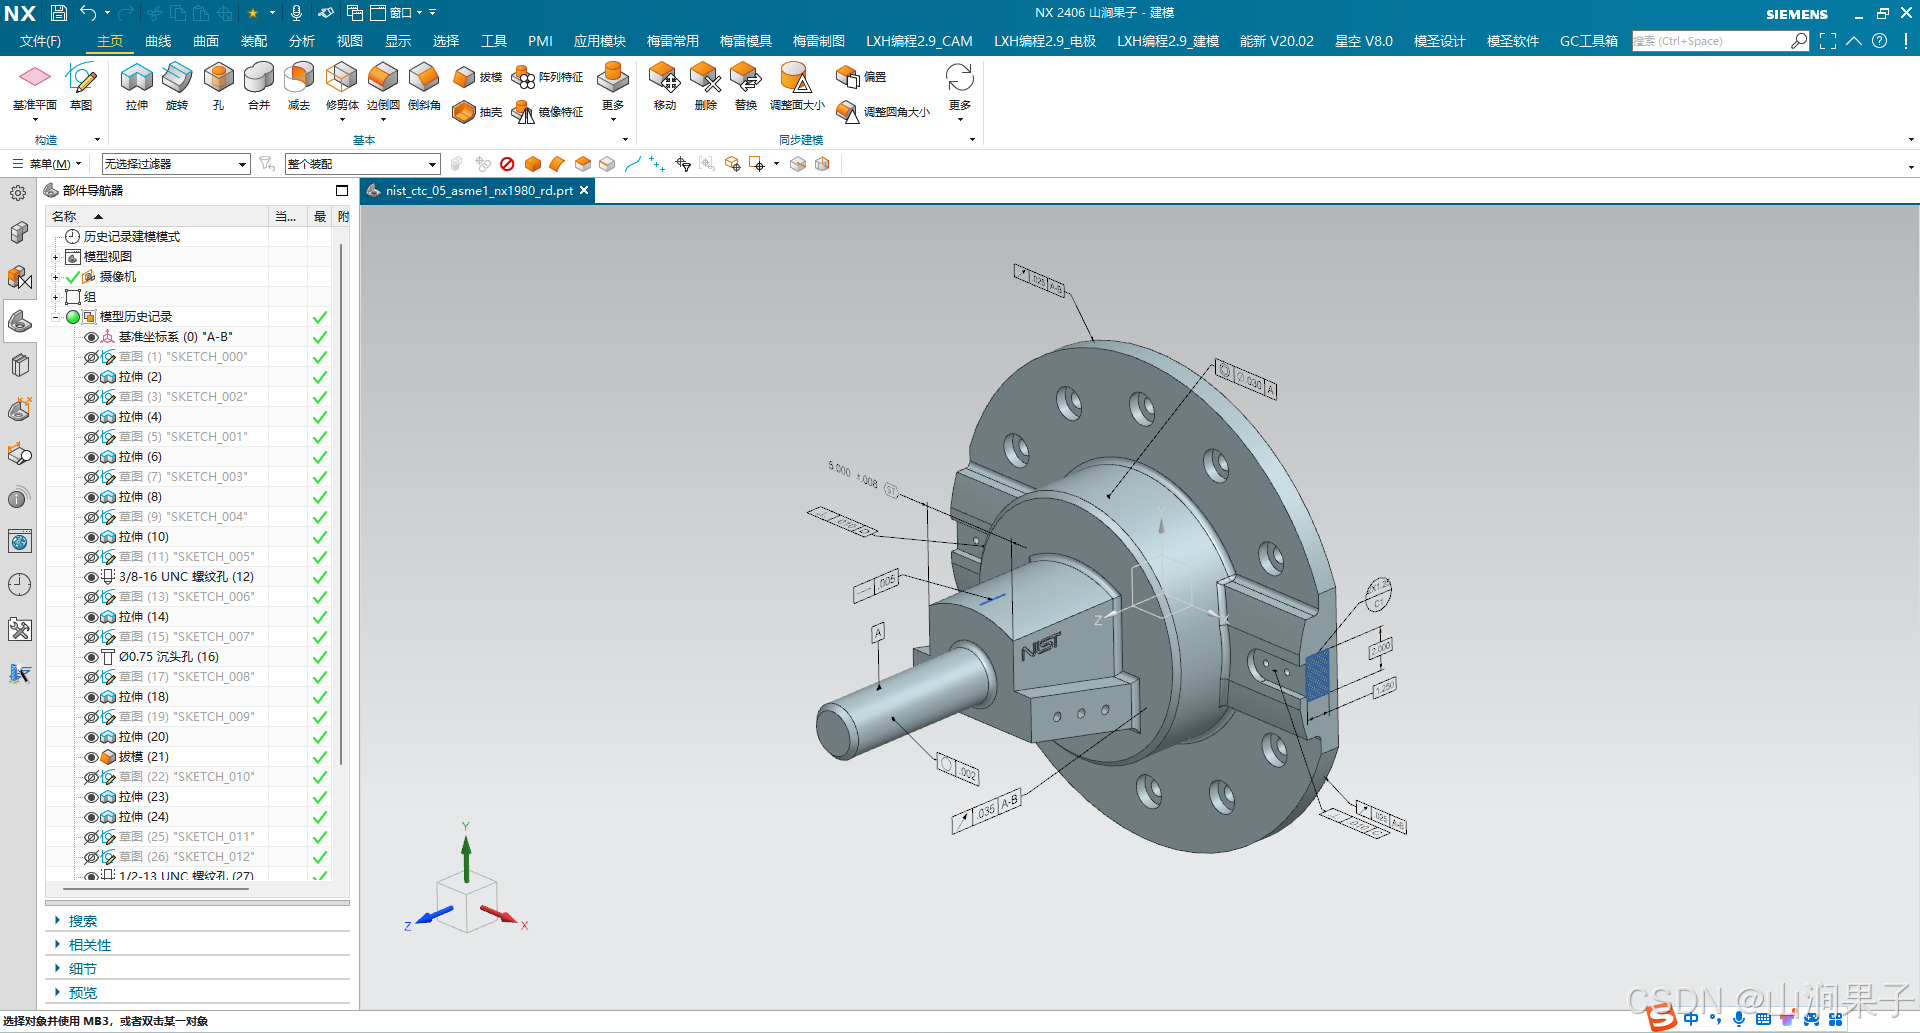
Task: Select 基准坐标系 (0) "A-B" tree row
Action: 176,337
